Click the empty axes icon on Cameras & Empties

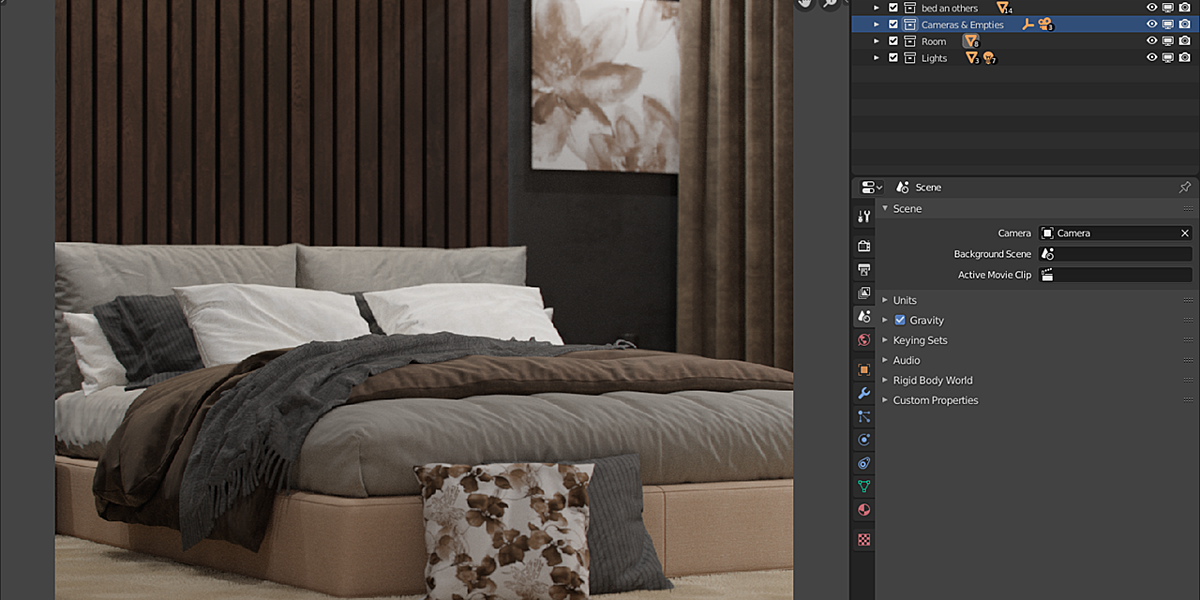pyautogui.click(x=1028, y=24)
